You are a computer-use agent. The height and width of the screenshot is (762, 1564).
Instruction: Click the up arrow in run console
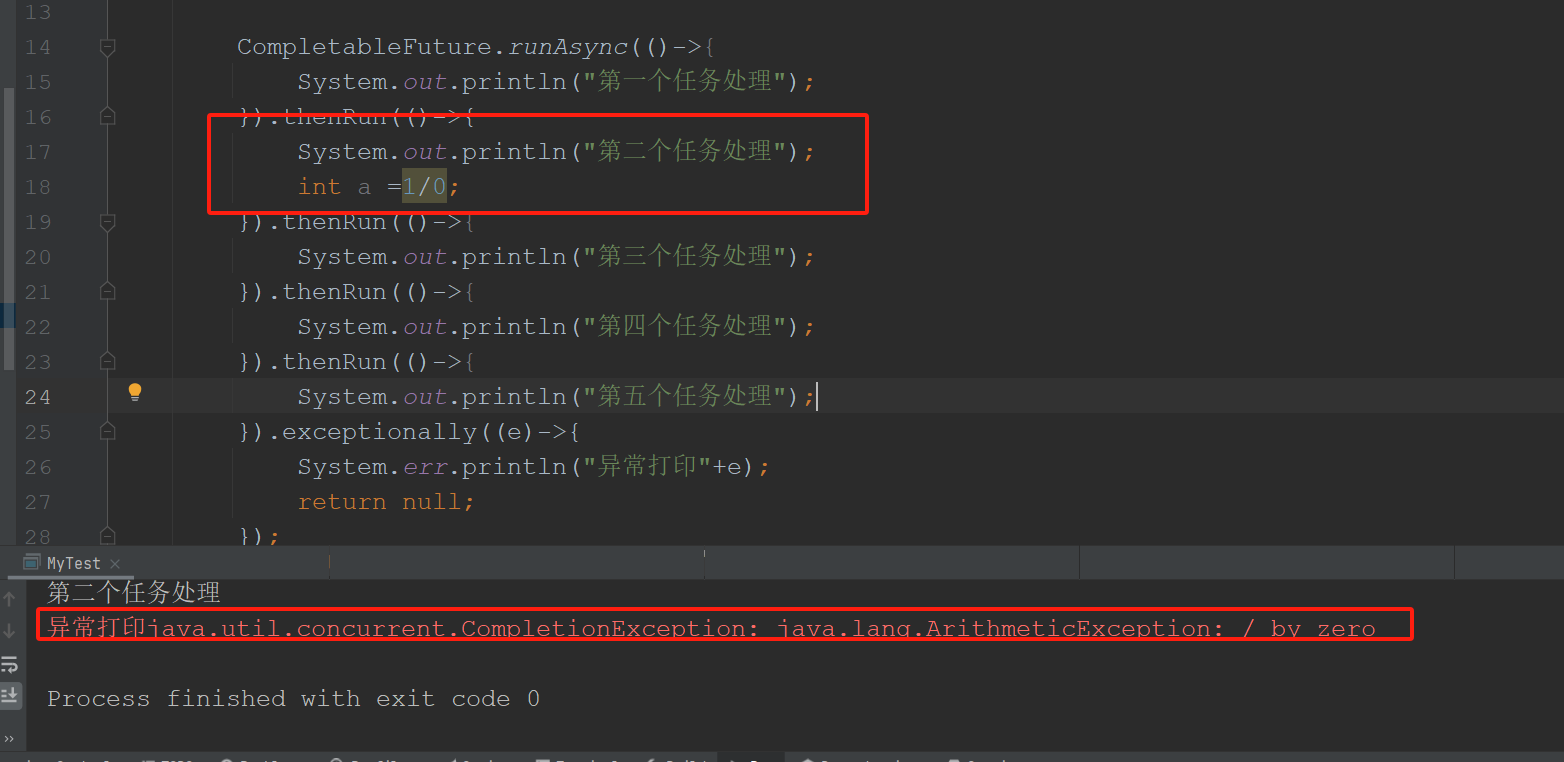tap(10, 599)
